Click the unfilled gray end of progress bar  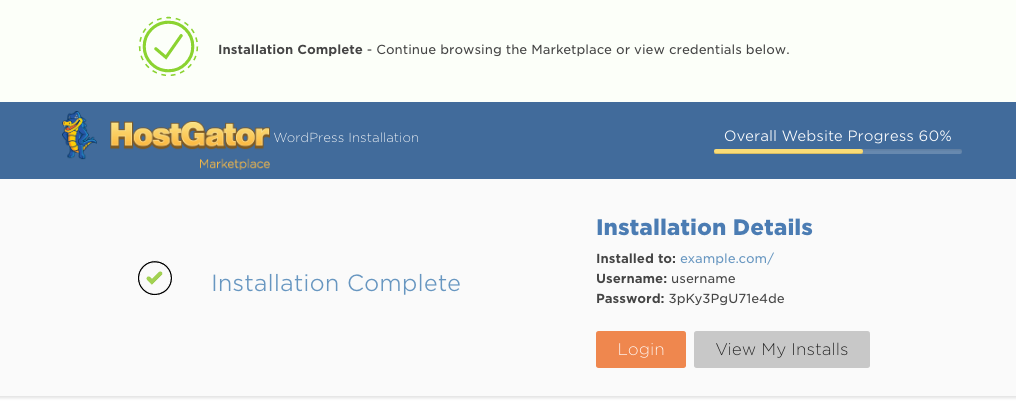tap(912, 152)
